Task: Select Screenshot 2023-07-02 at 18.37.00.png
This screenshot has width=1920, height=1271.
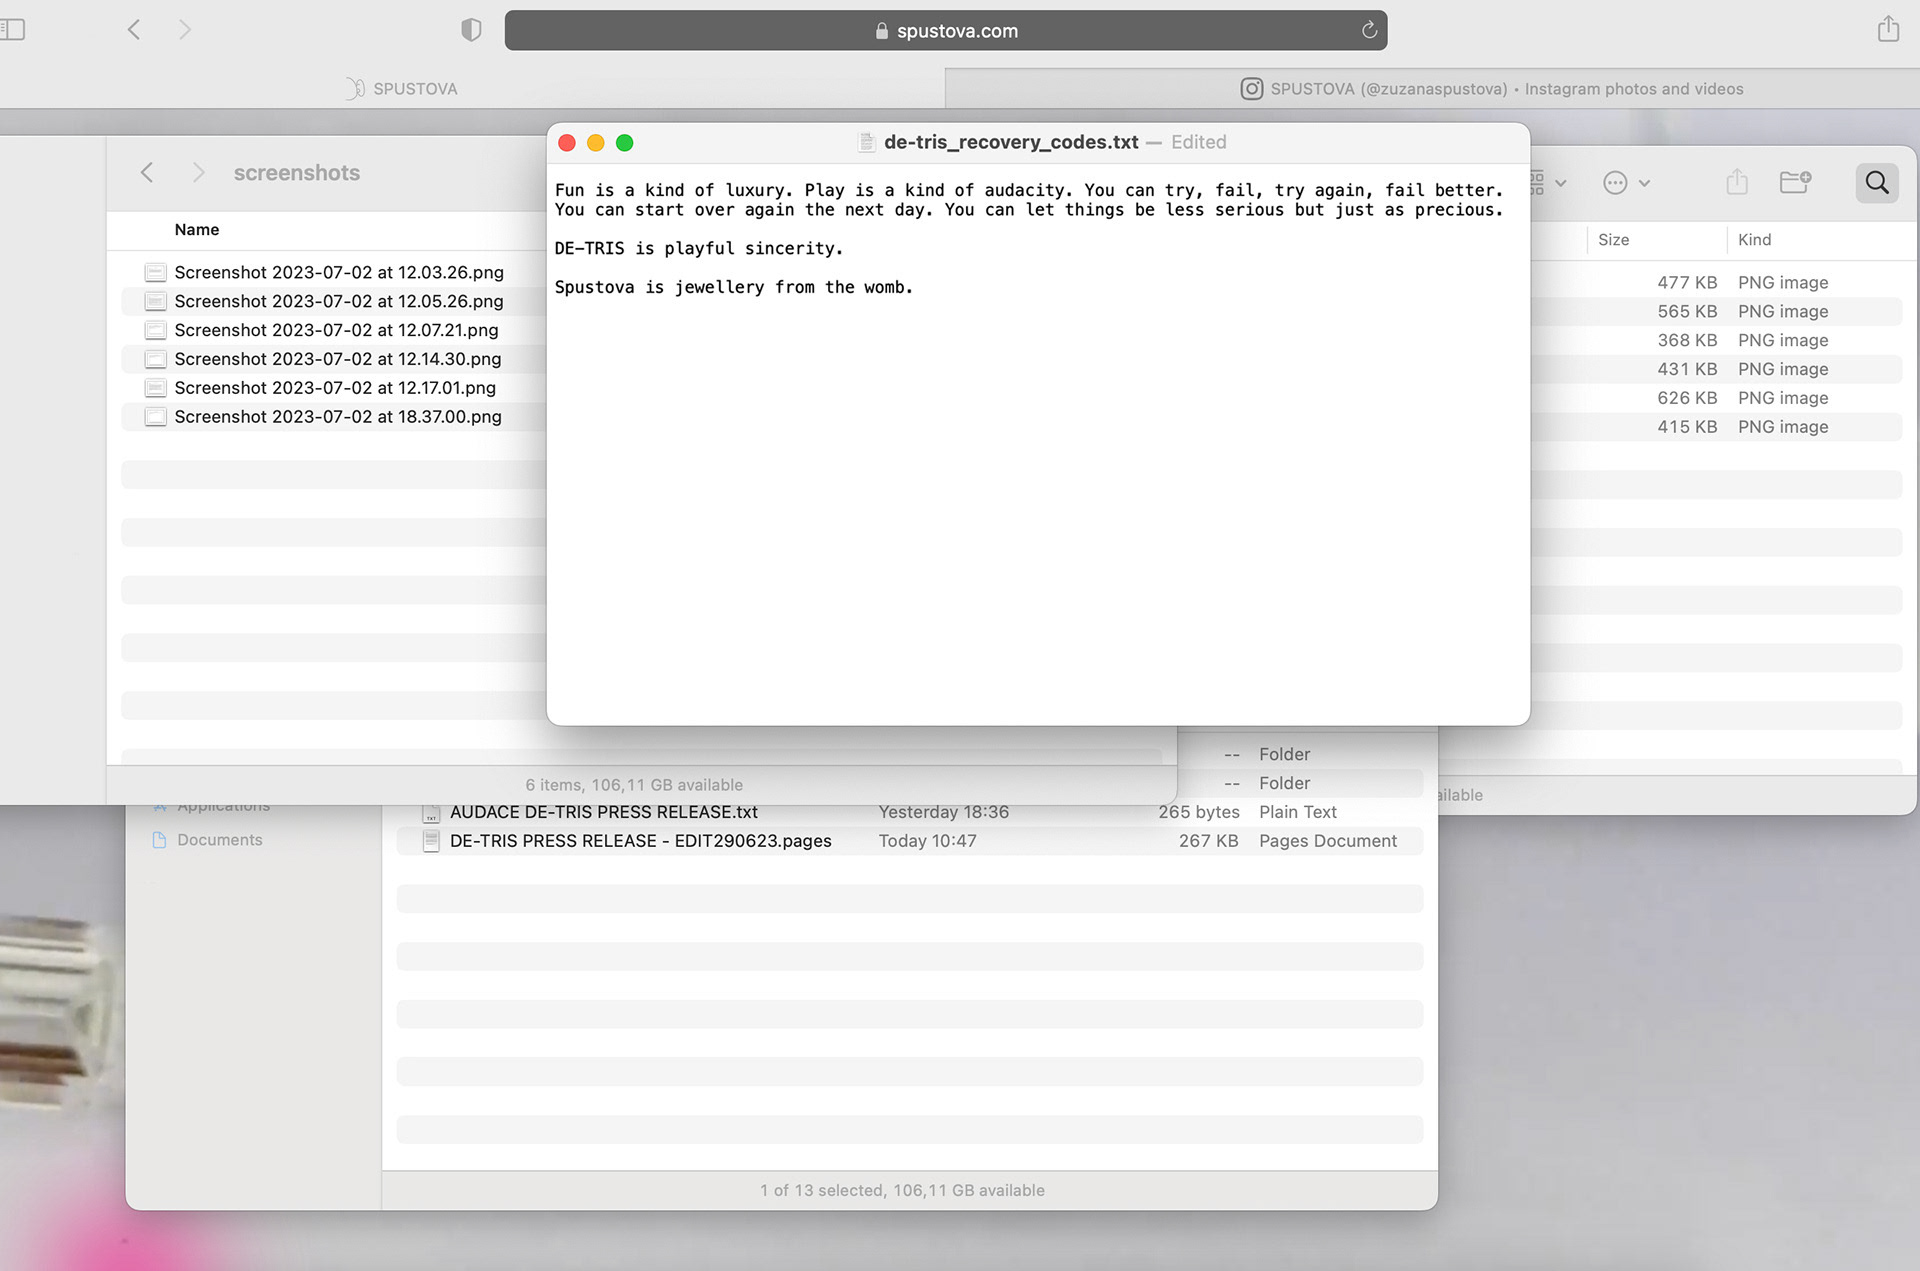Action: click(337, 417)
